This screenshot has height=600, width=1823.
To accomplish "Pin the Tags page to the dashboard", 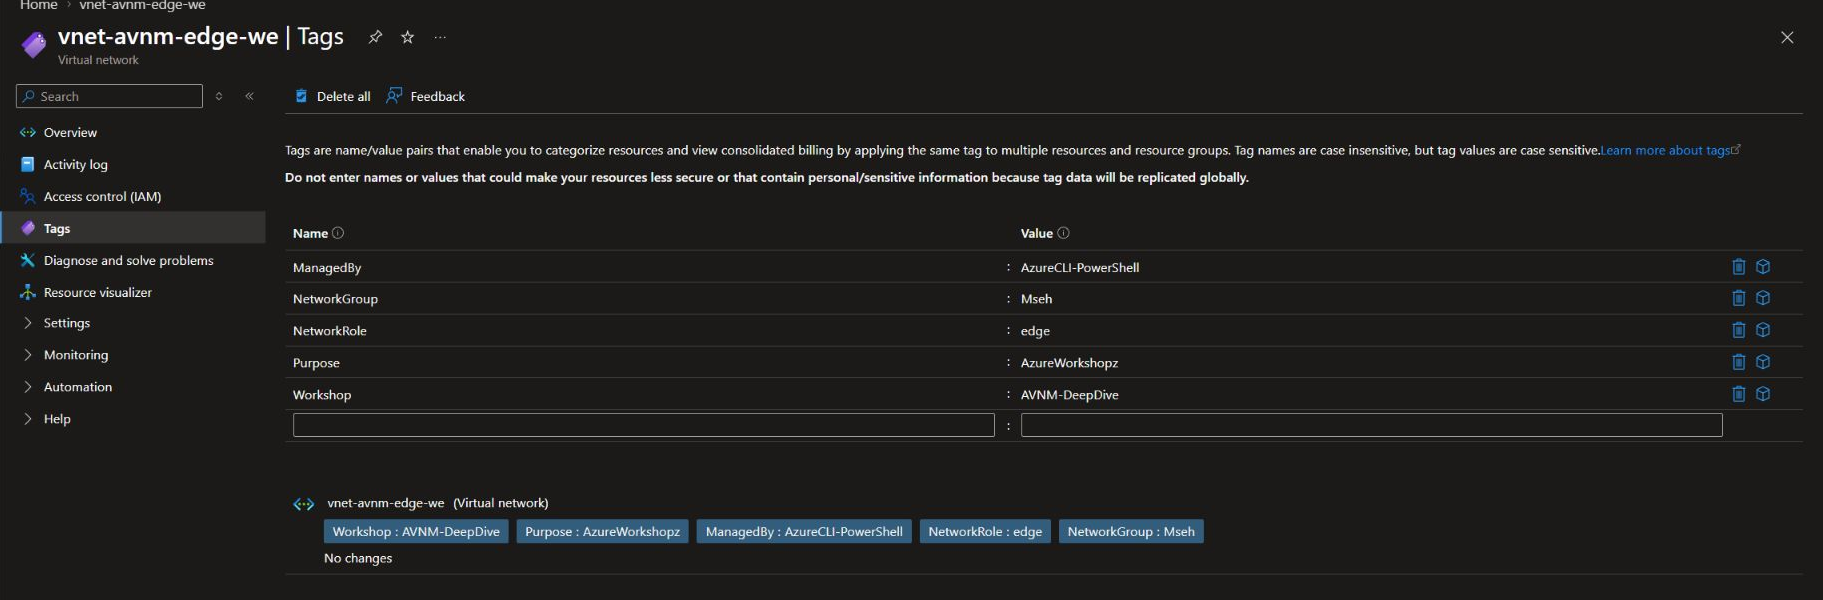I will click(x=375, y=37).
